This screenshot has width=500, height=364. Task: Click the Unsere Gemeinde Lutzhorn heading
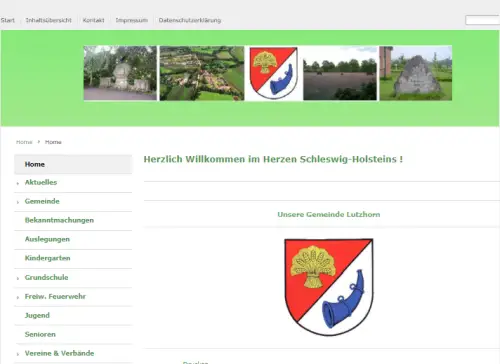329,214
